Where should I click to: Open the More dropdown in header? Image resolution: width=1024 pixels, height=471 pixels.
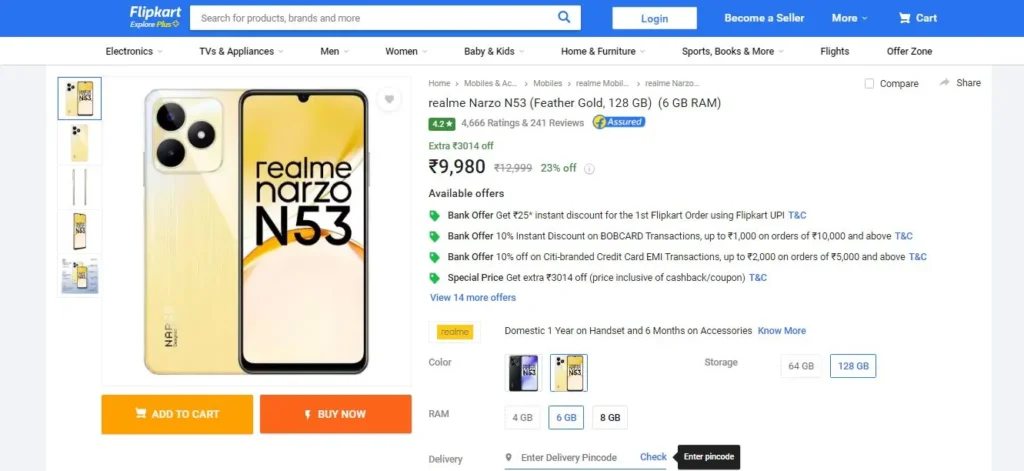click(849, 18)
